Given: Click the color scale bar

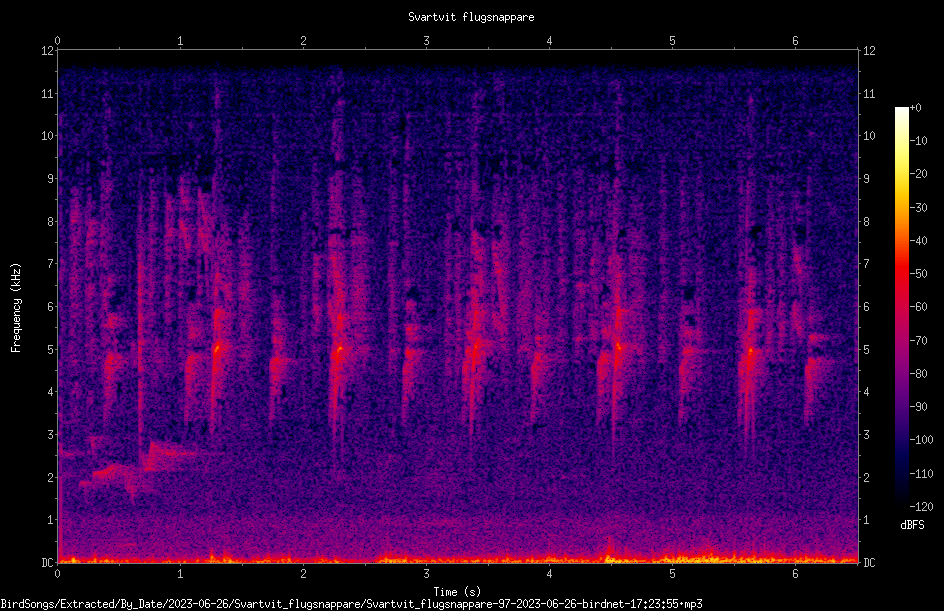Looking at the screenshot, I should (901, 307).
